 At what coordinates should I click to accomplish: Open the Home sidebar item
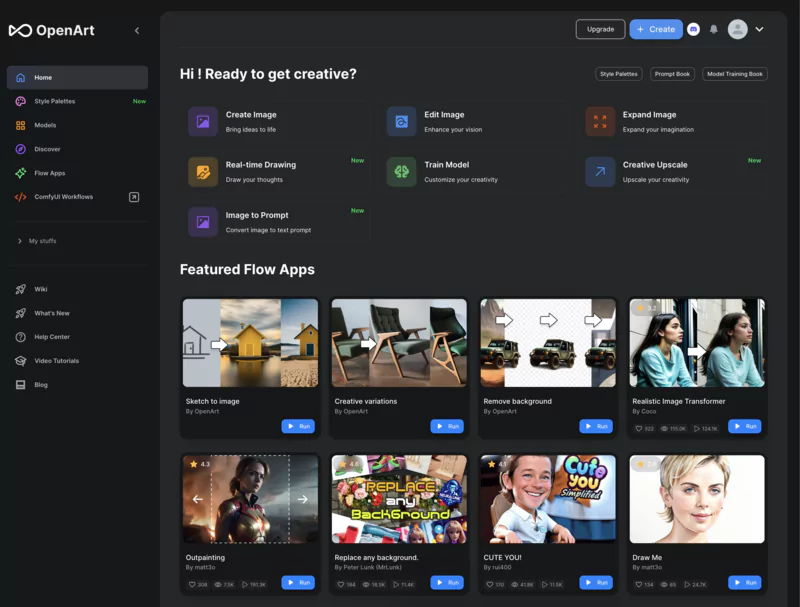78,78
